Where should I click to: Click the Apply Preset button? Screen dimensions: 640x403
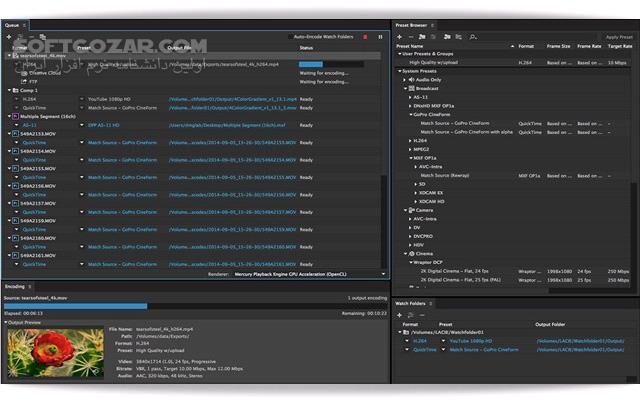[x=619, y=37]
